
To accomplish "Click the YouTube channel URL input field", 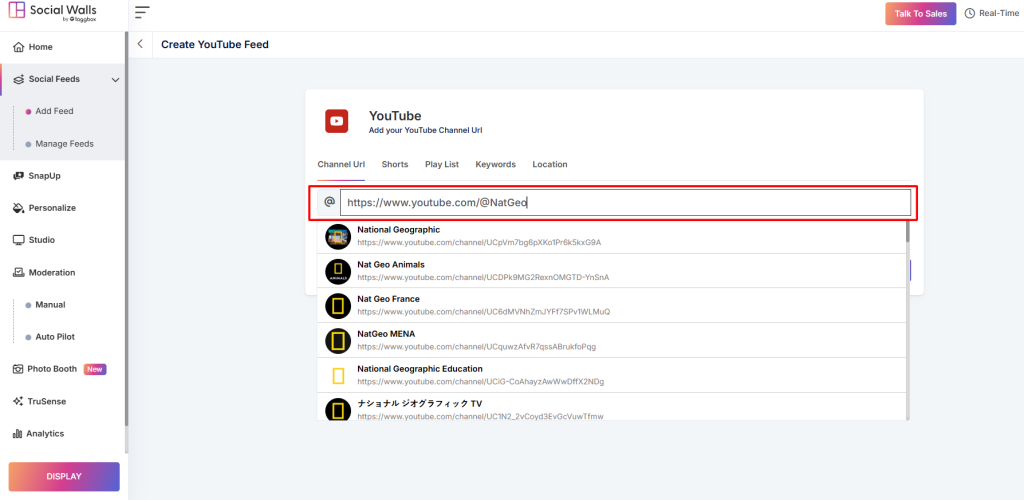I will [x=625, y=203].
